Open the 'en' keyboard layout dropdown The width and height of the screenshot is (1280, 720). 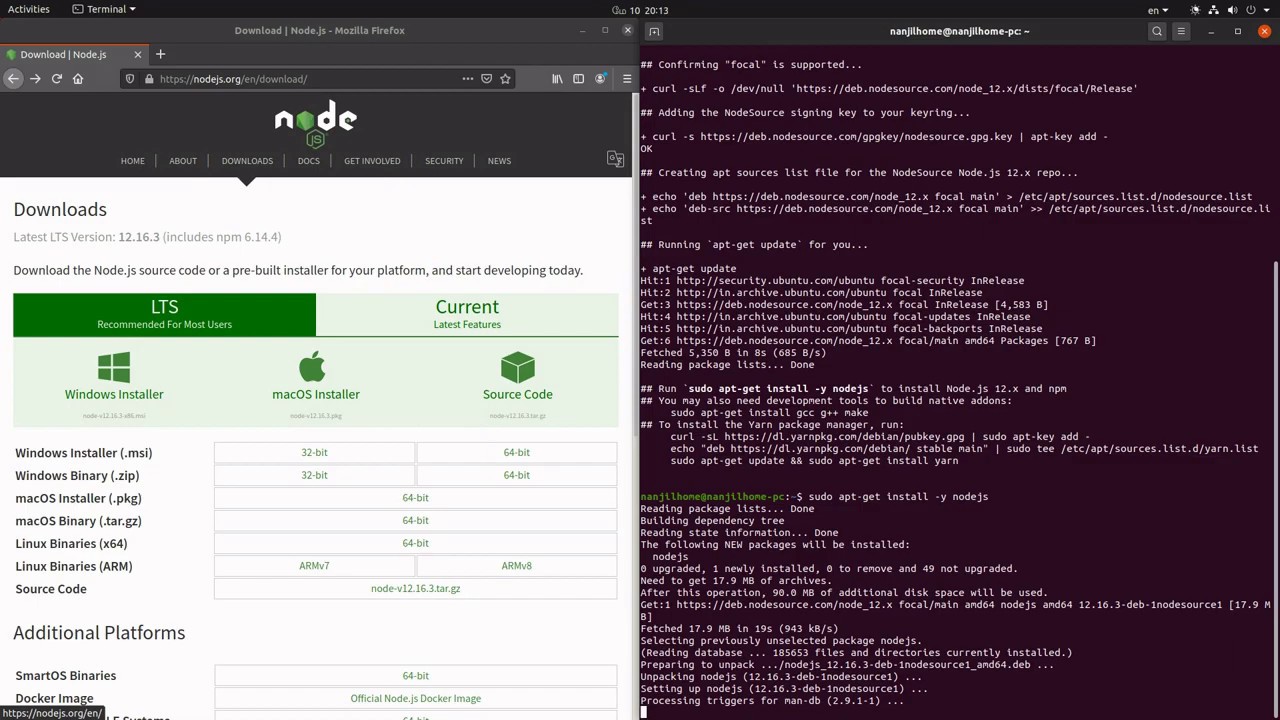pyautogui.click(x=1158, y=10)
